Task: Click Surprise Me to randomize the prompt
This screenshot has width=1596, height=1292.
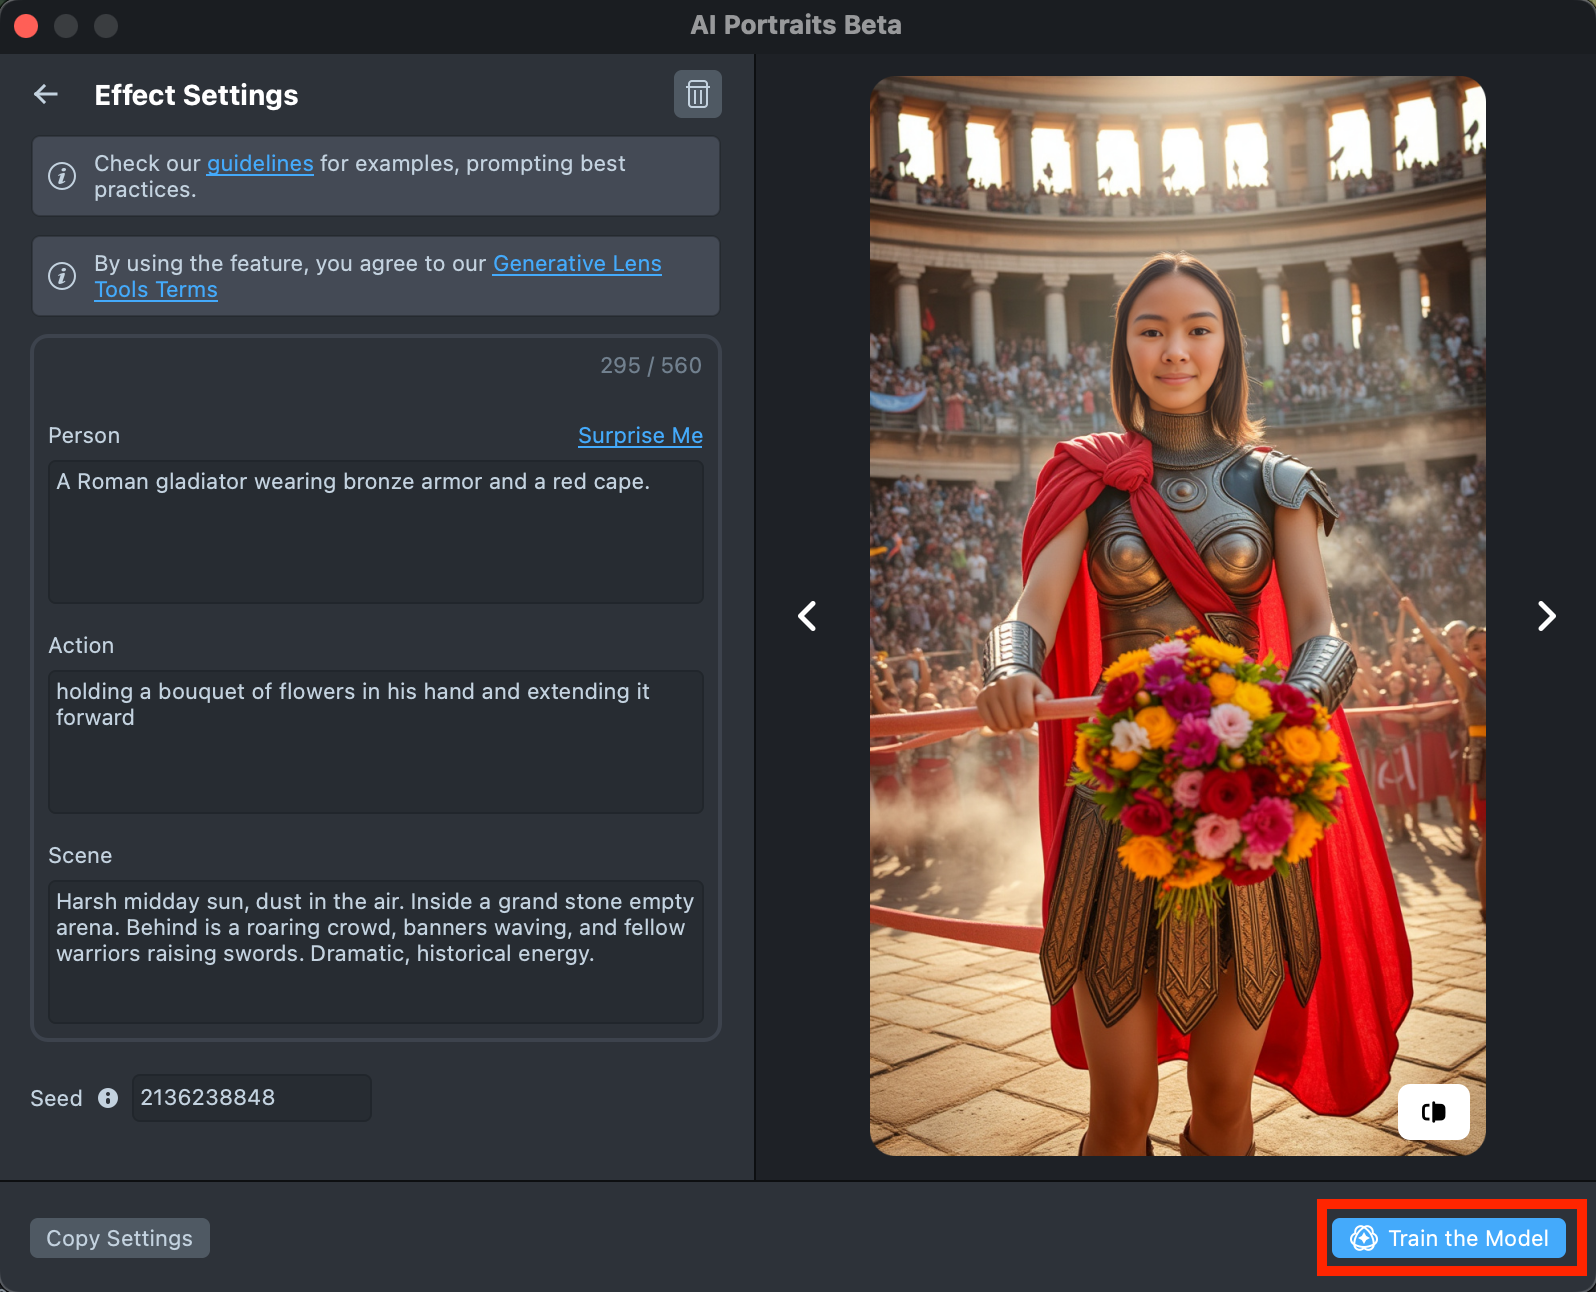Action: tap(640, 436)
